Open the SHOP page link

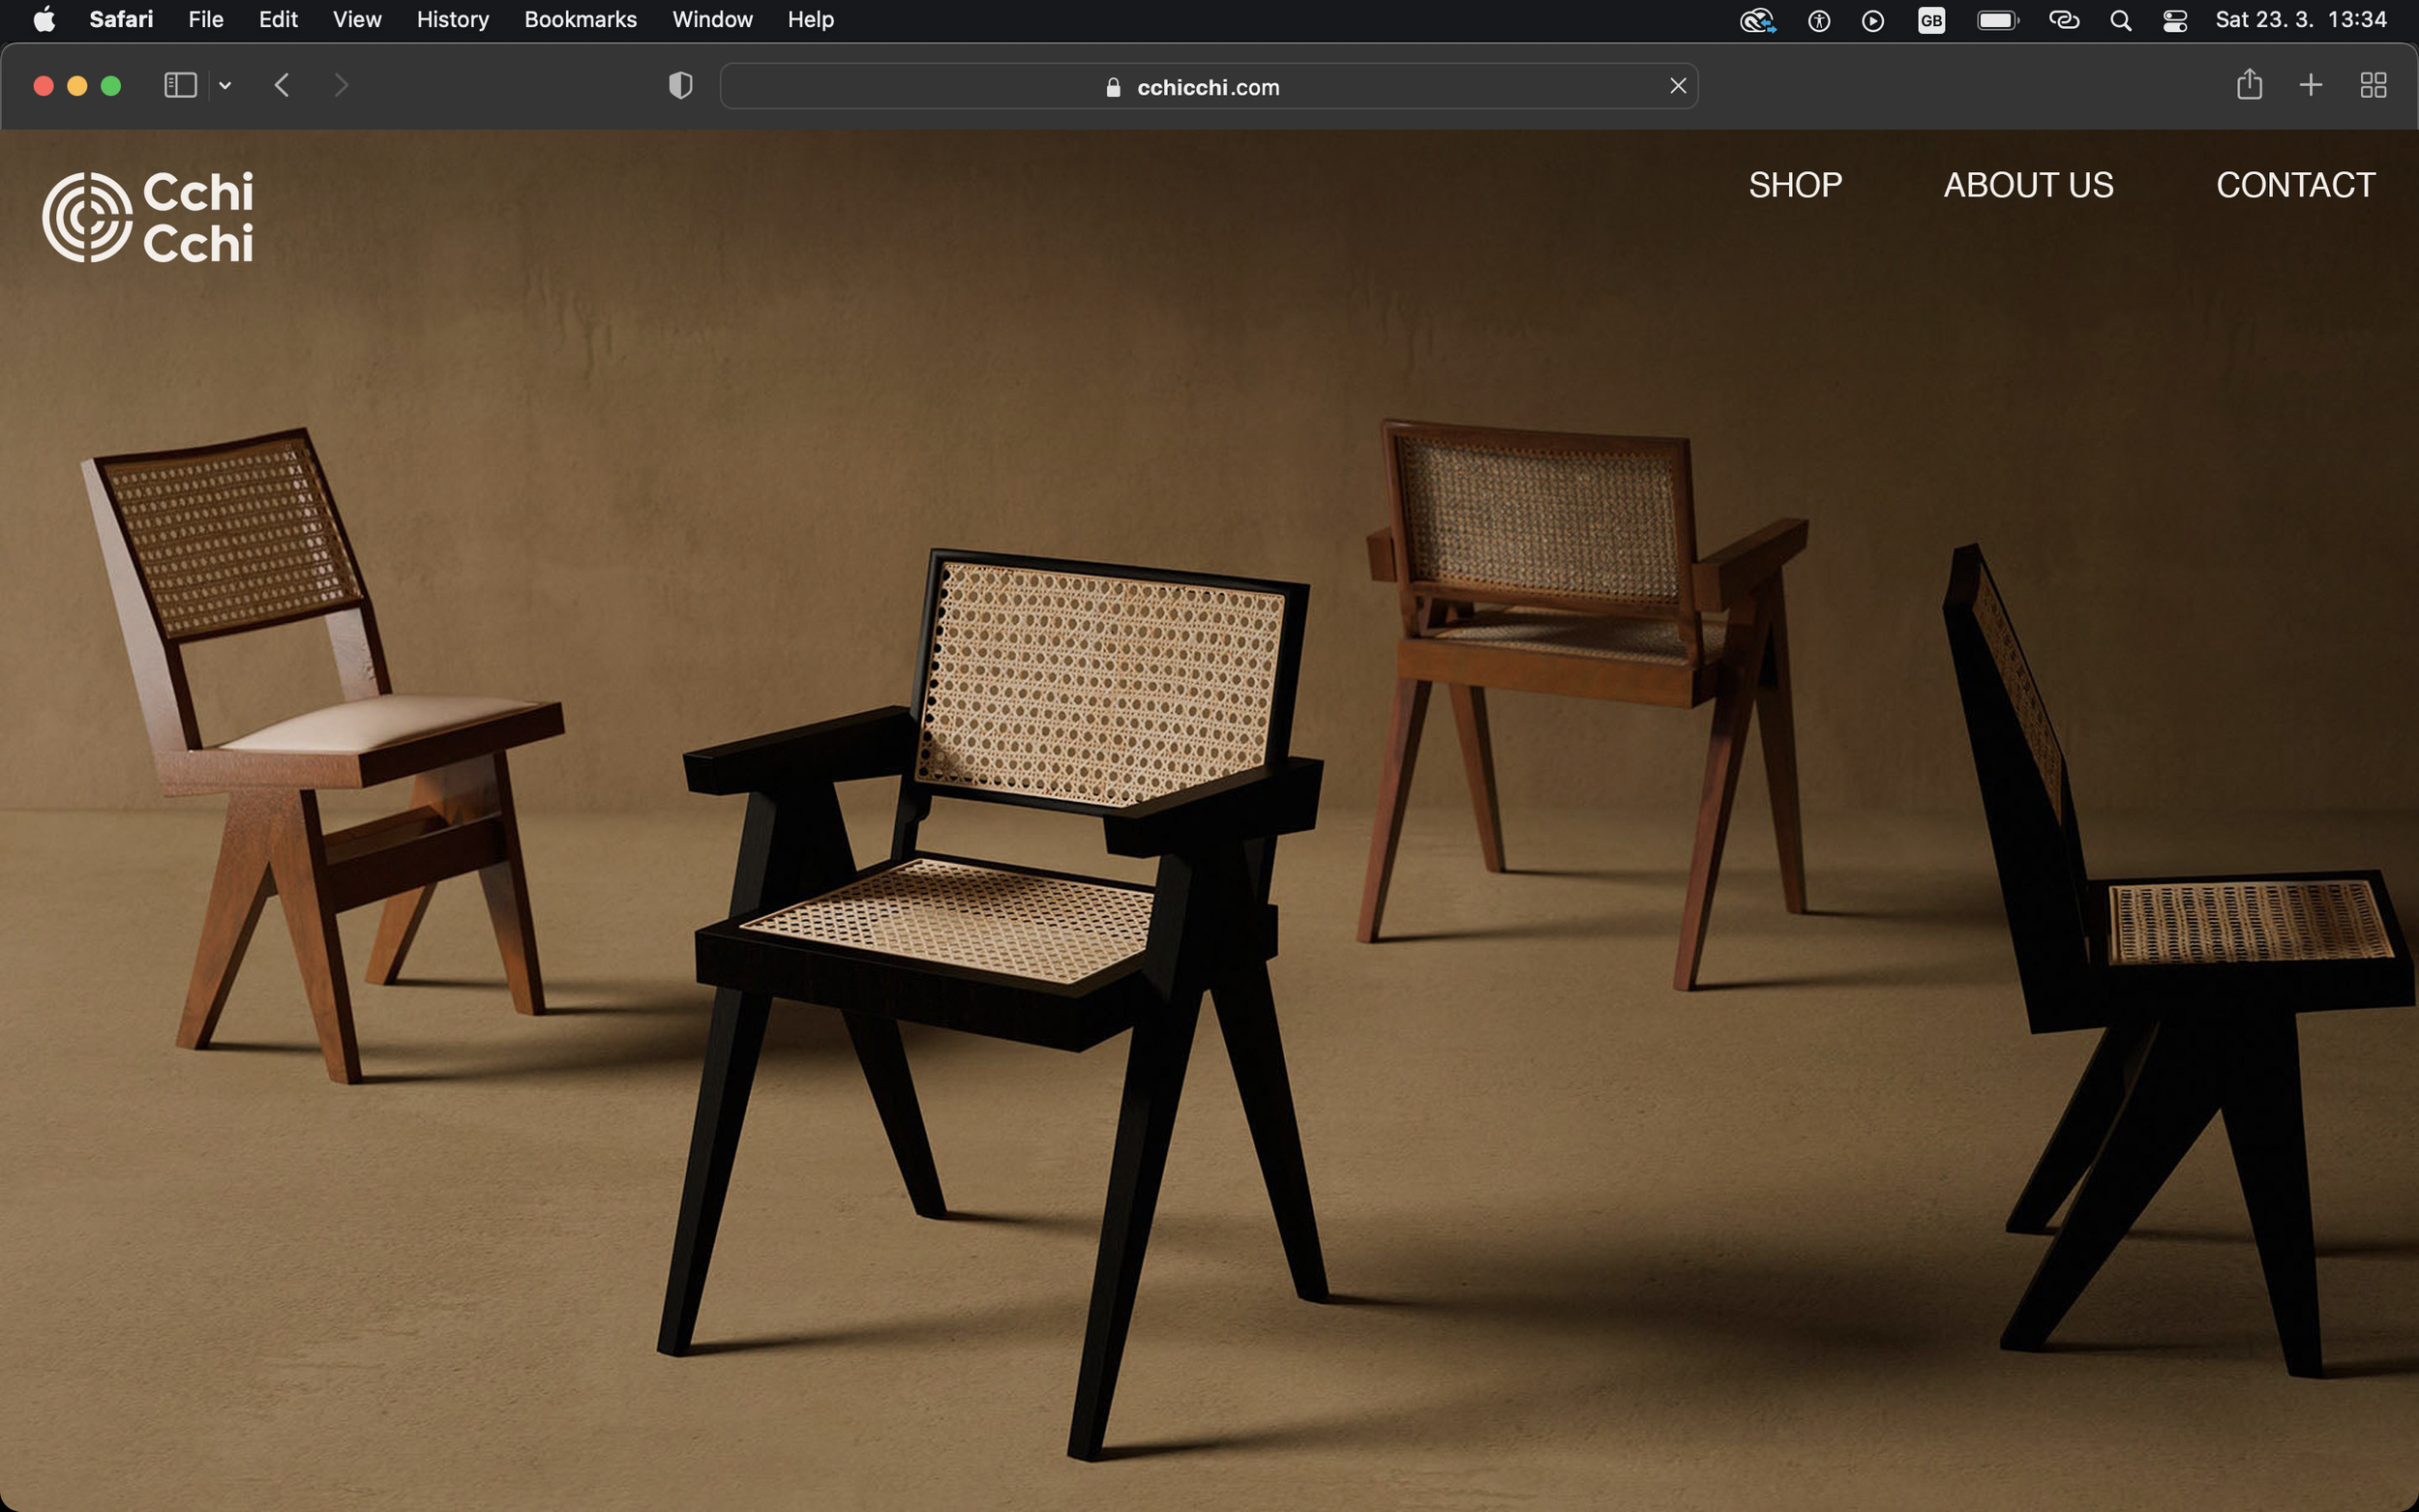click(1795, 185)
